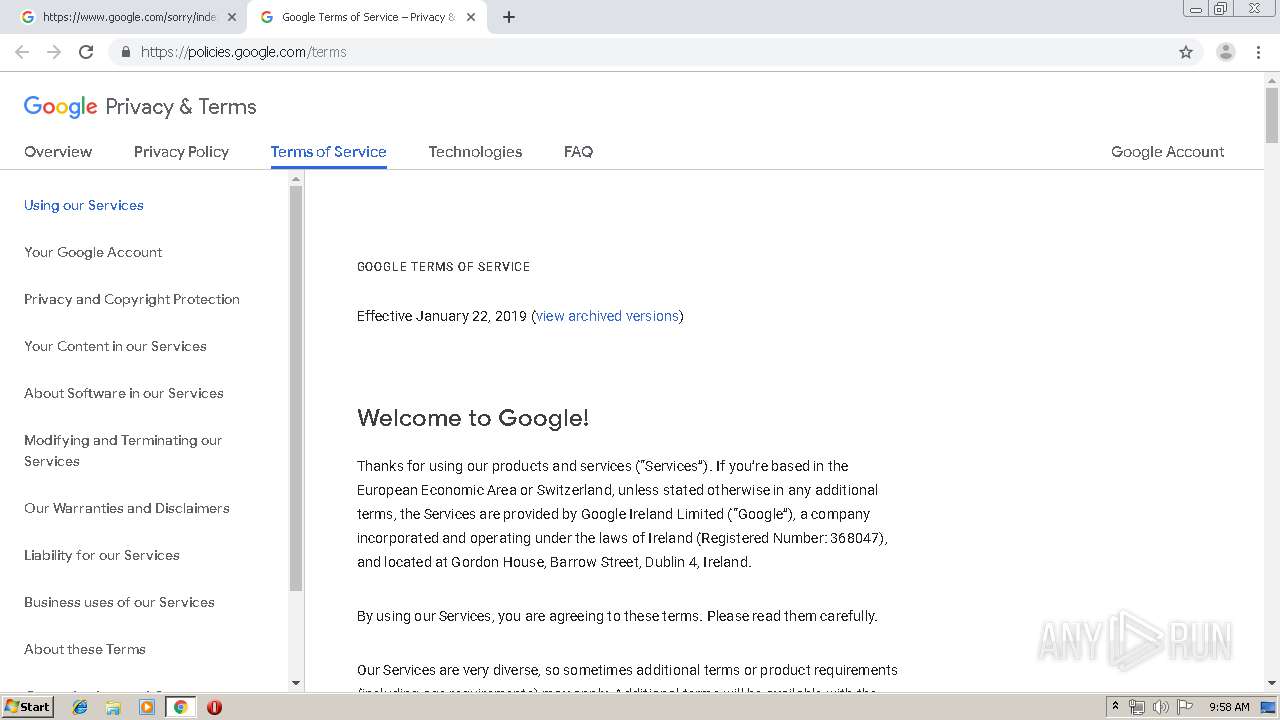Viewport: 1280px width, 720px height.
Task: Open Liability for our Services section
Action: click(102, 555)
